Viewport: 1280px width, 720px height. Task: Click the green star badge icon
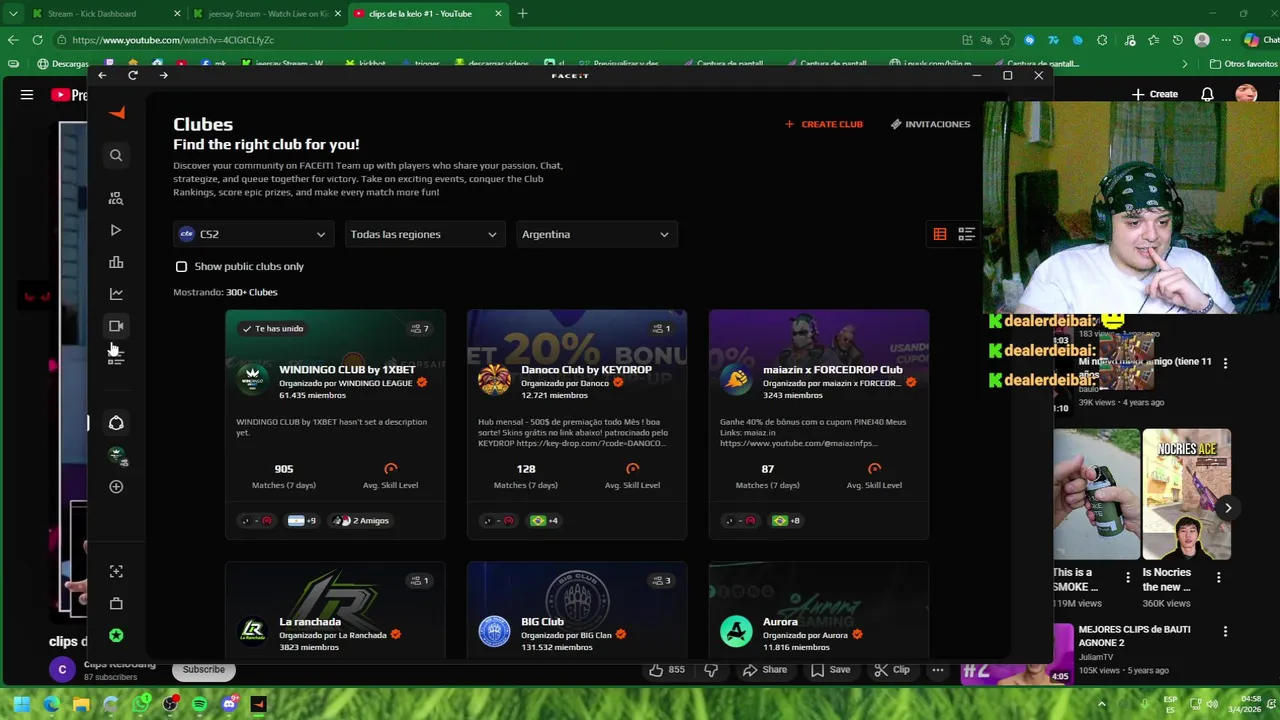click(116, 635)
